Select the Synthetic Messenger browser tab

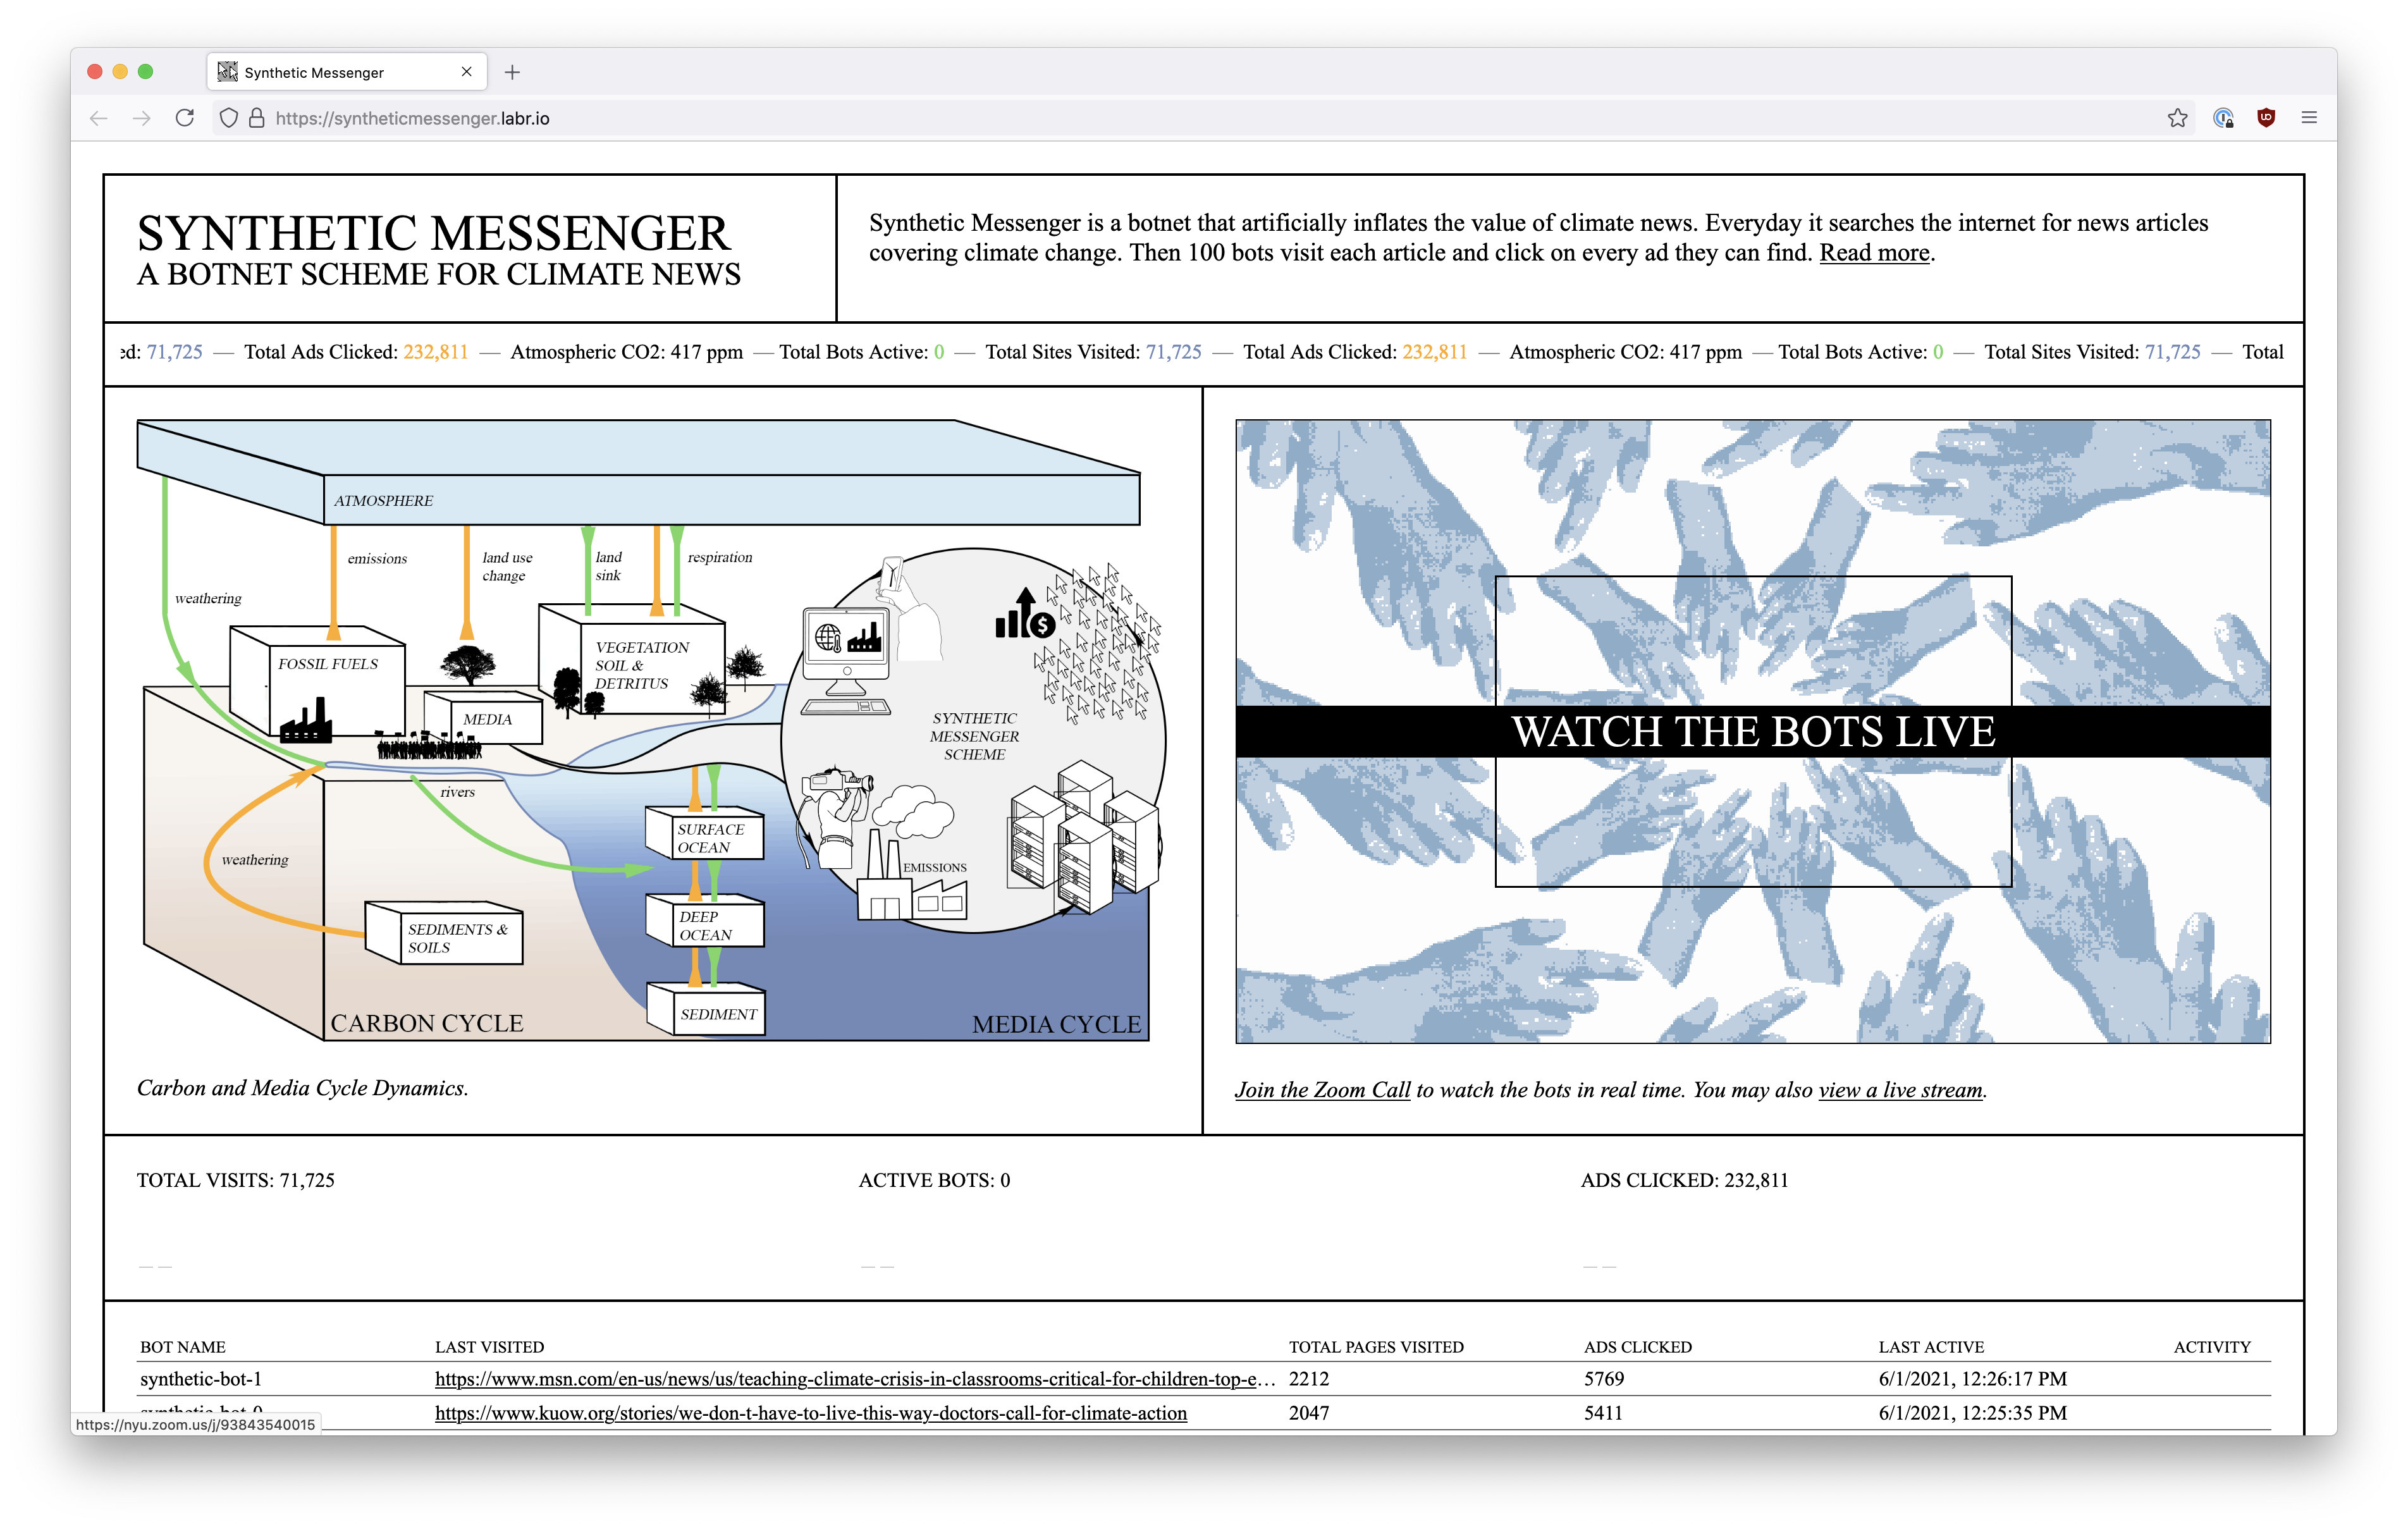pyautogui.click(x=346, y=72)
